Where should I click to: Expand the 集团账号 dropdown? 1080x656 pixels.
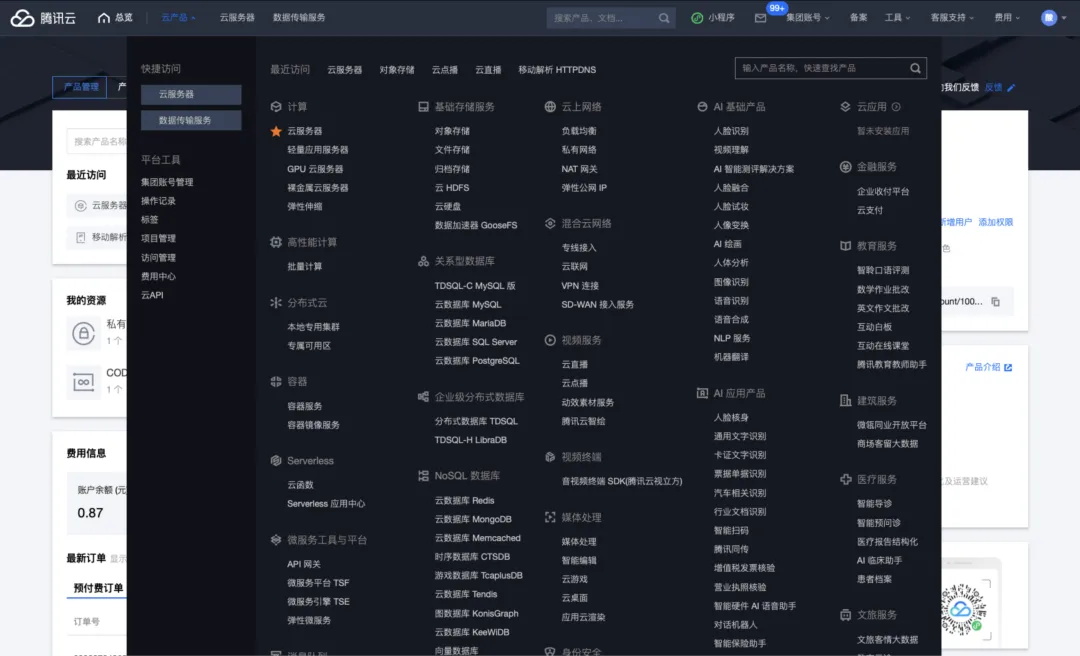pyautogui.click(x=807, y=18)
